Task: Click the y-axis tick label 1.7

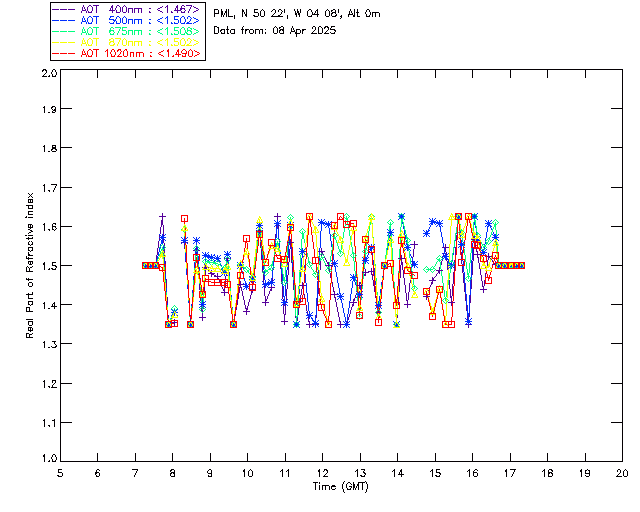Action: click(49, 188)
